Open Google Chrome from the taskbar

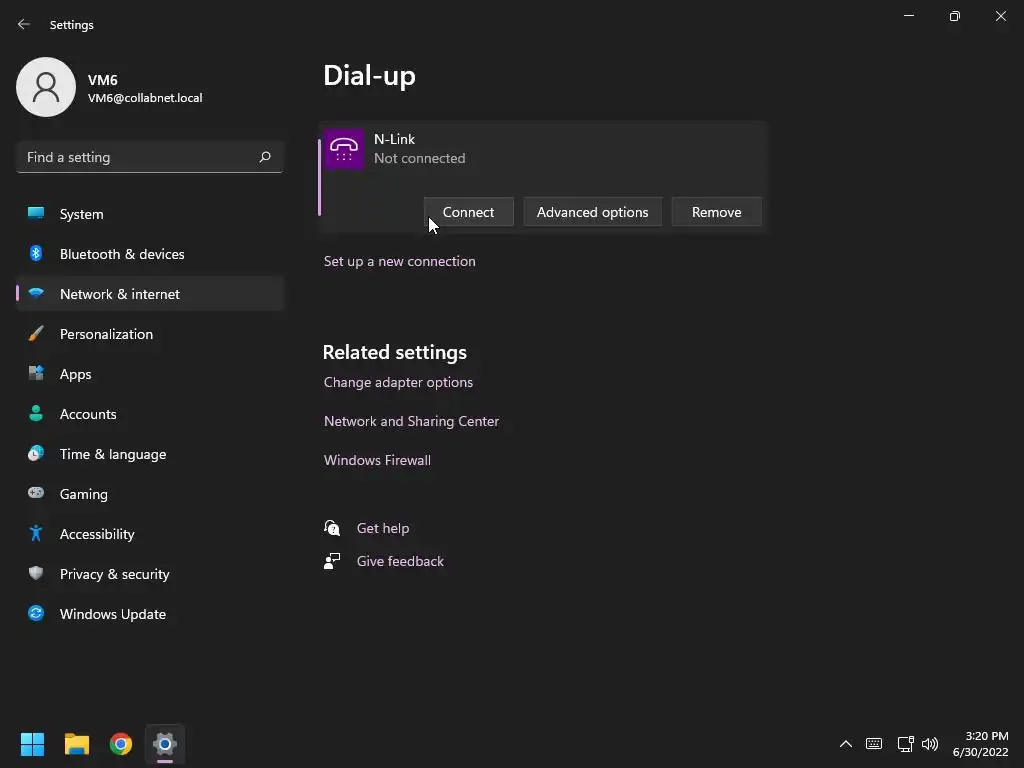click(121, 744)
